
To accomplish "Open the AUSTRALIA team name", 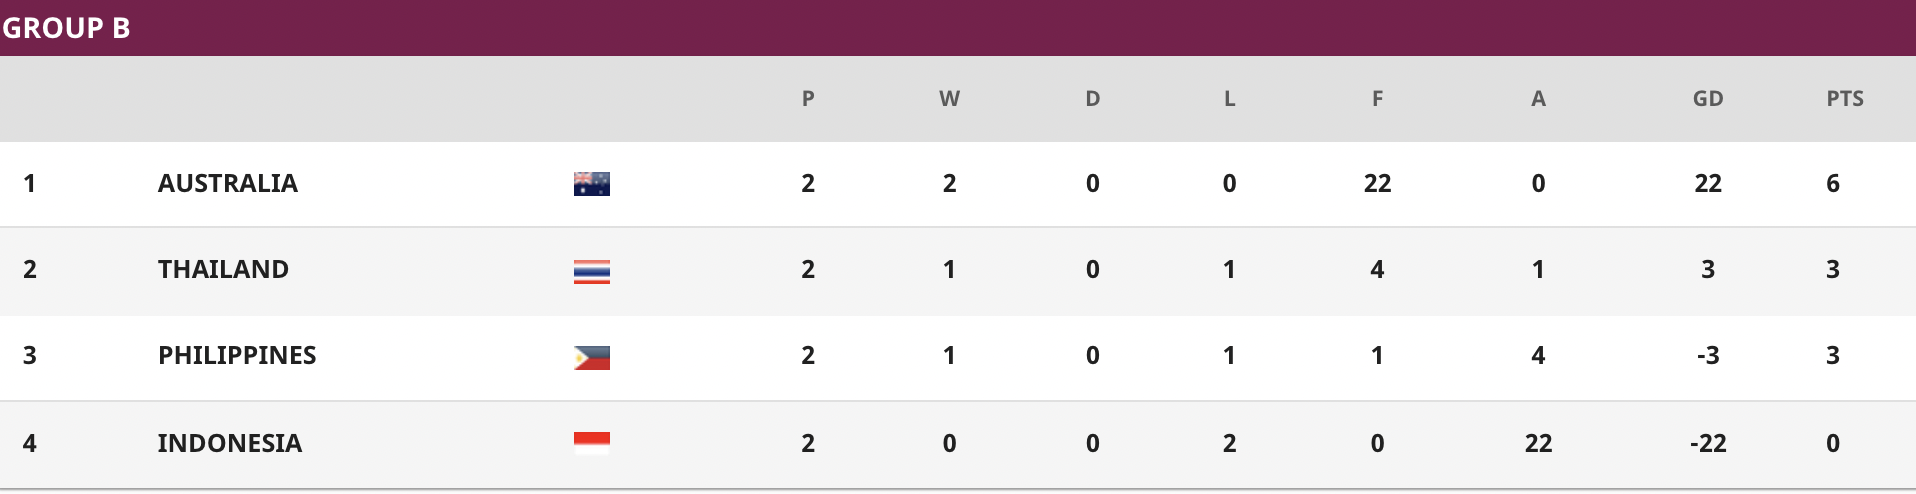I will (x=228, y=183).
